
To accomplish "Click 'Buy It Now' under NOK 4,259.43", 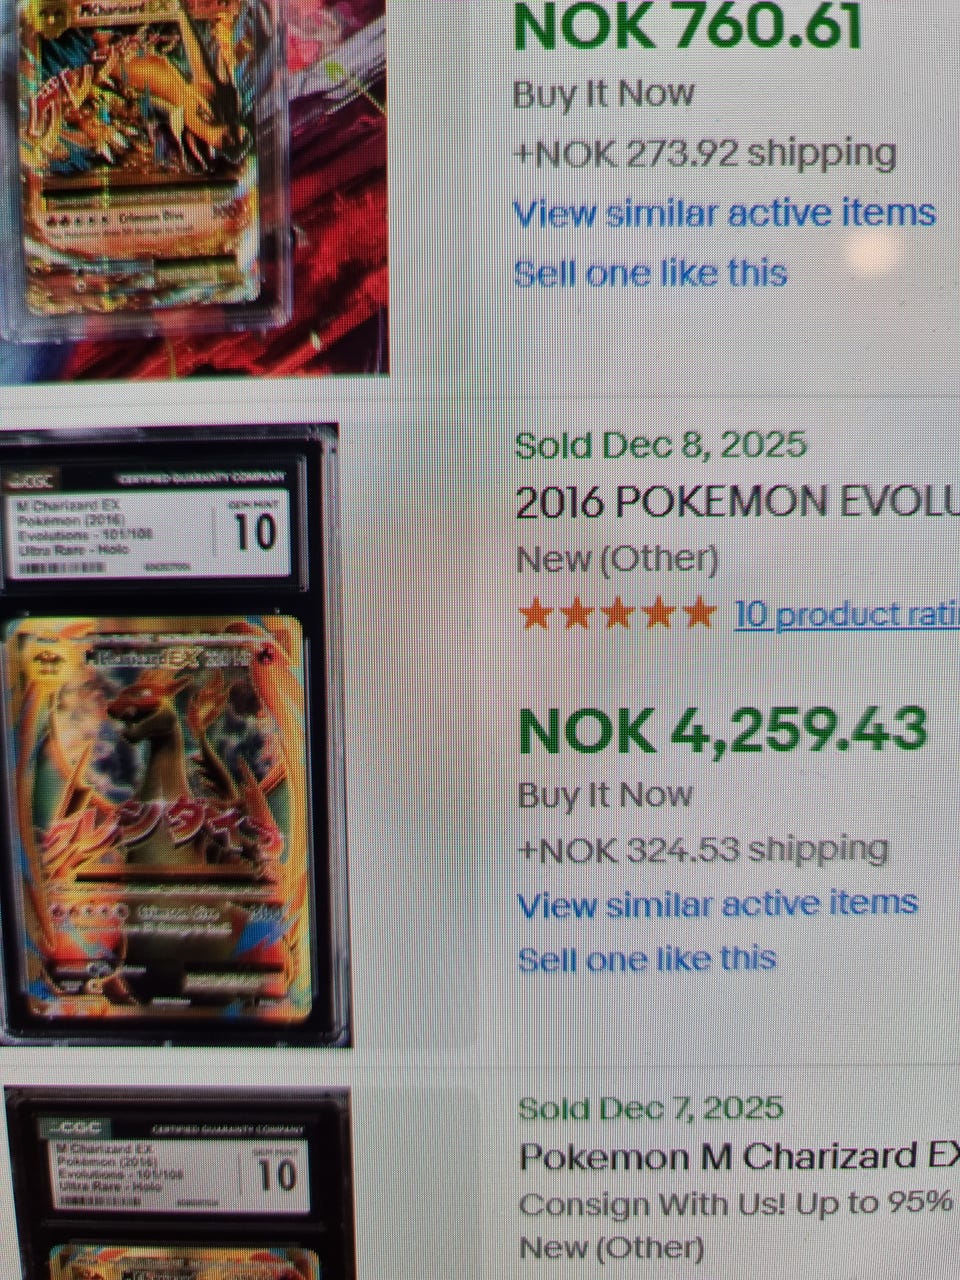I will (x=605, y=795).
